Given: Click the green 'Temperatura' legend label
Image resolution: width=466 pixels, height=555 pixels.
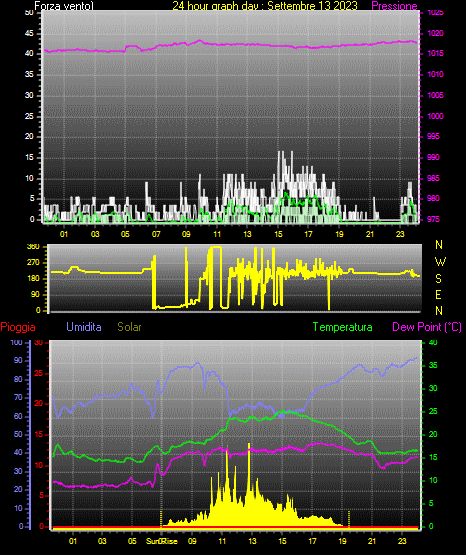Looking at the screenshot, I should 342,327.
